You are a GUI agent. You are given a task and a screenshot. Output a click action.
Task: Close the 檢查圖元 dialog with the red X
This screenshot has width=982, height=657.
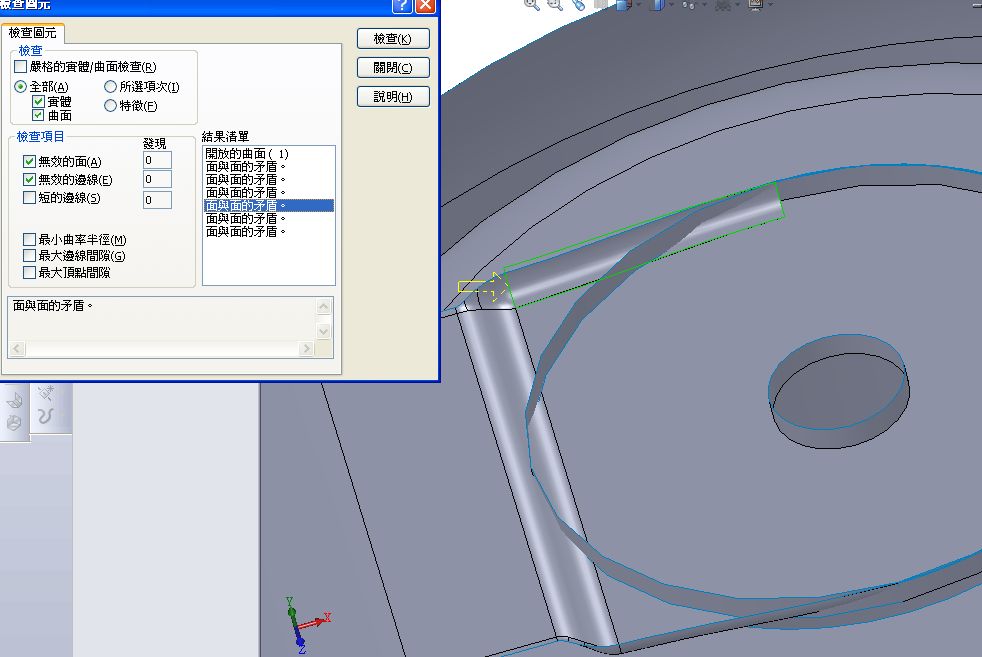pos(425,6)
